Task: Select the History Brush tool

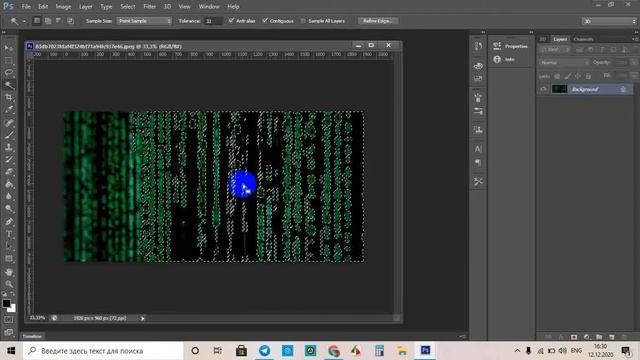Action: (9, 159)
